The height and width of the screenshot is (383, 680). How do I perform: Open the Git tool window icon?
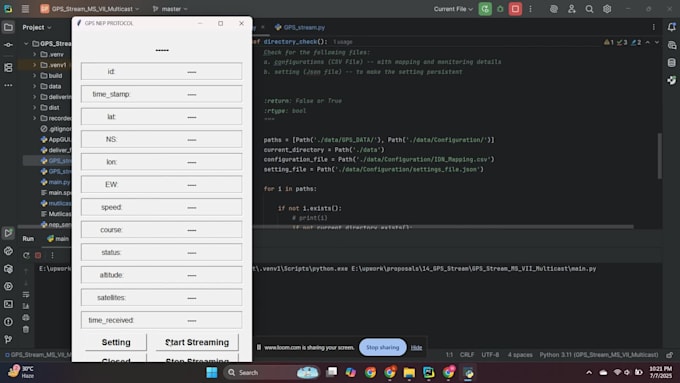pos(8,339)
